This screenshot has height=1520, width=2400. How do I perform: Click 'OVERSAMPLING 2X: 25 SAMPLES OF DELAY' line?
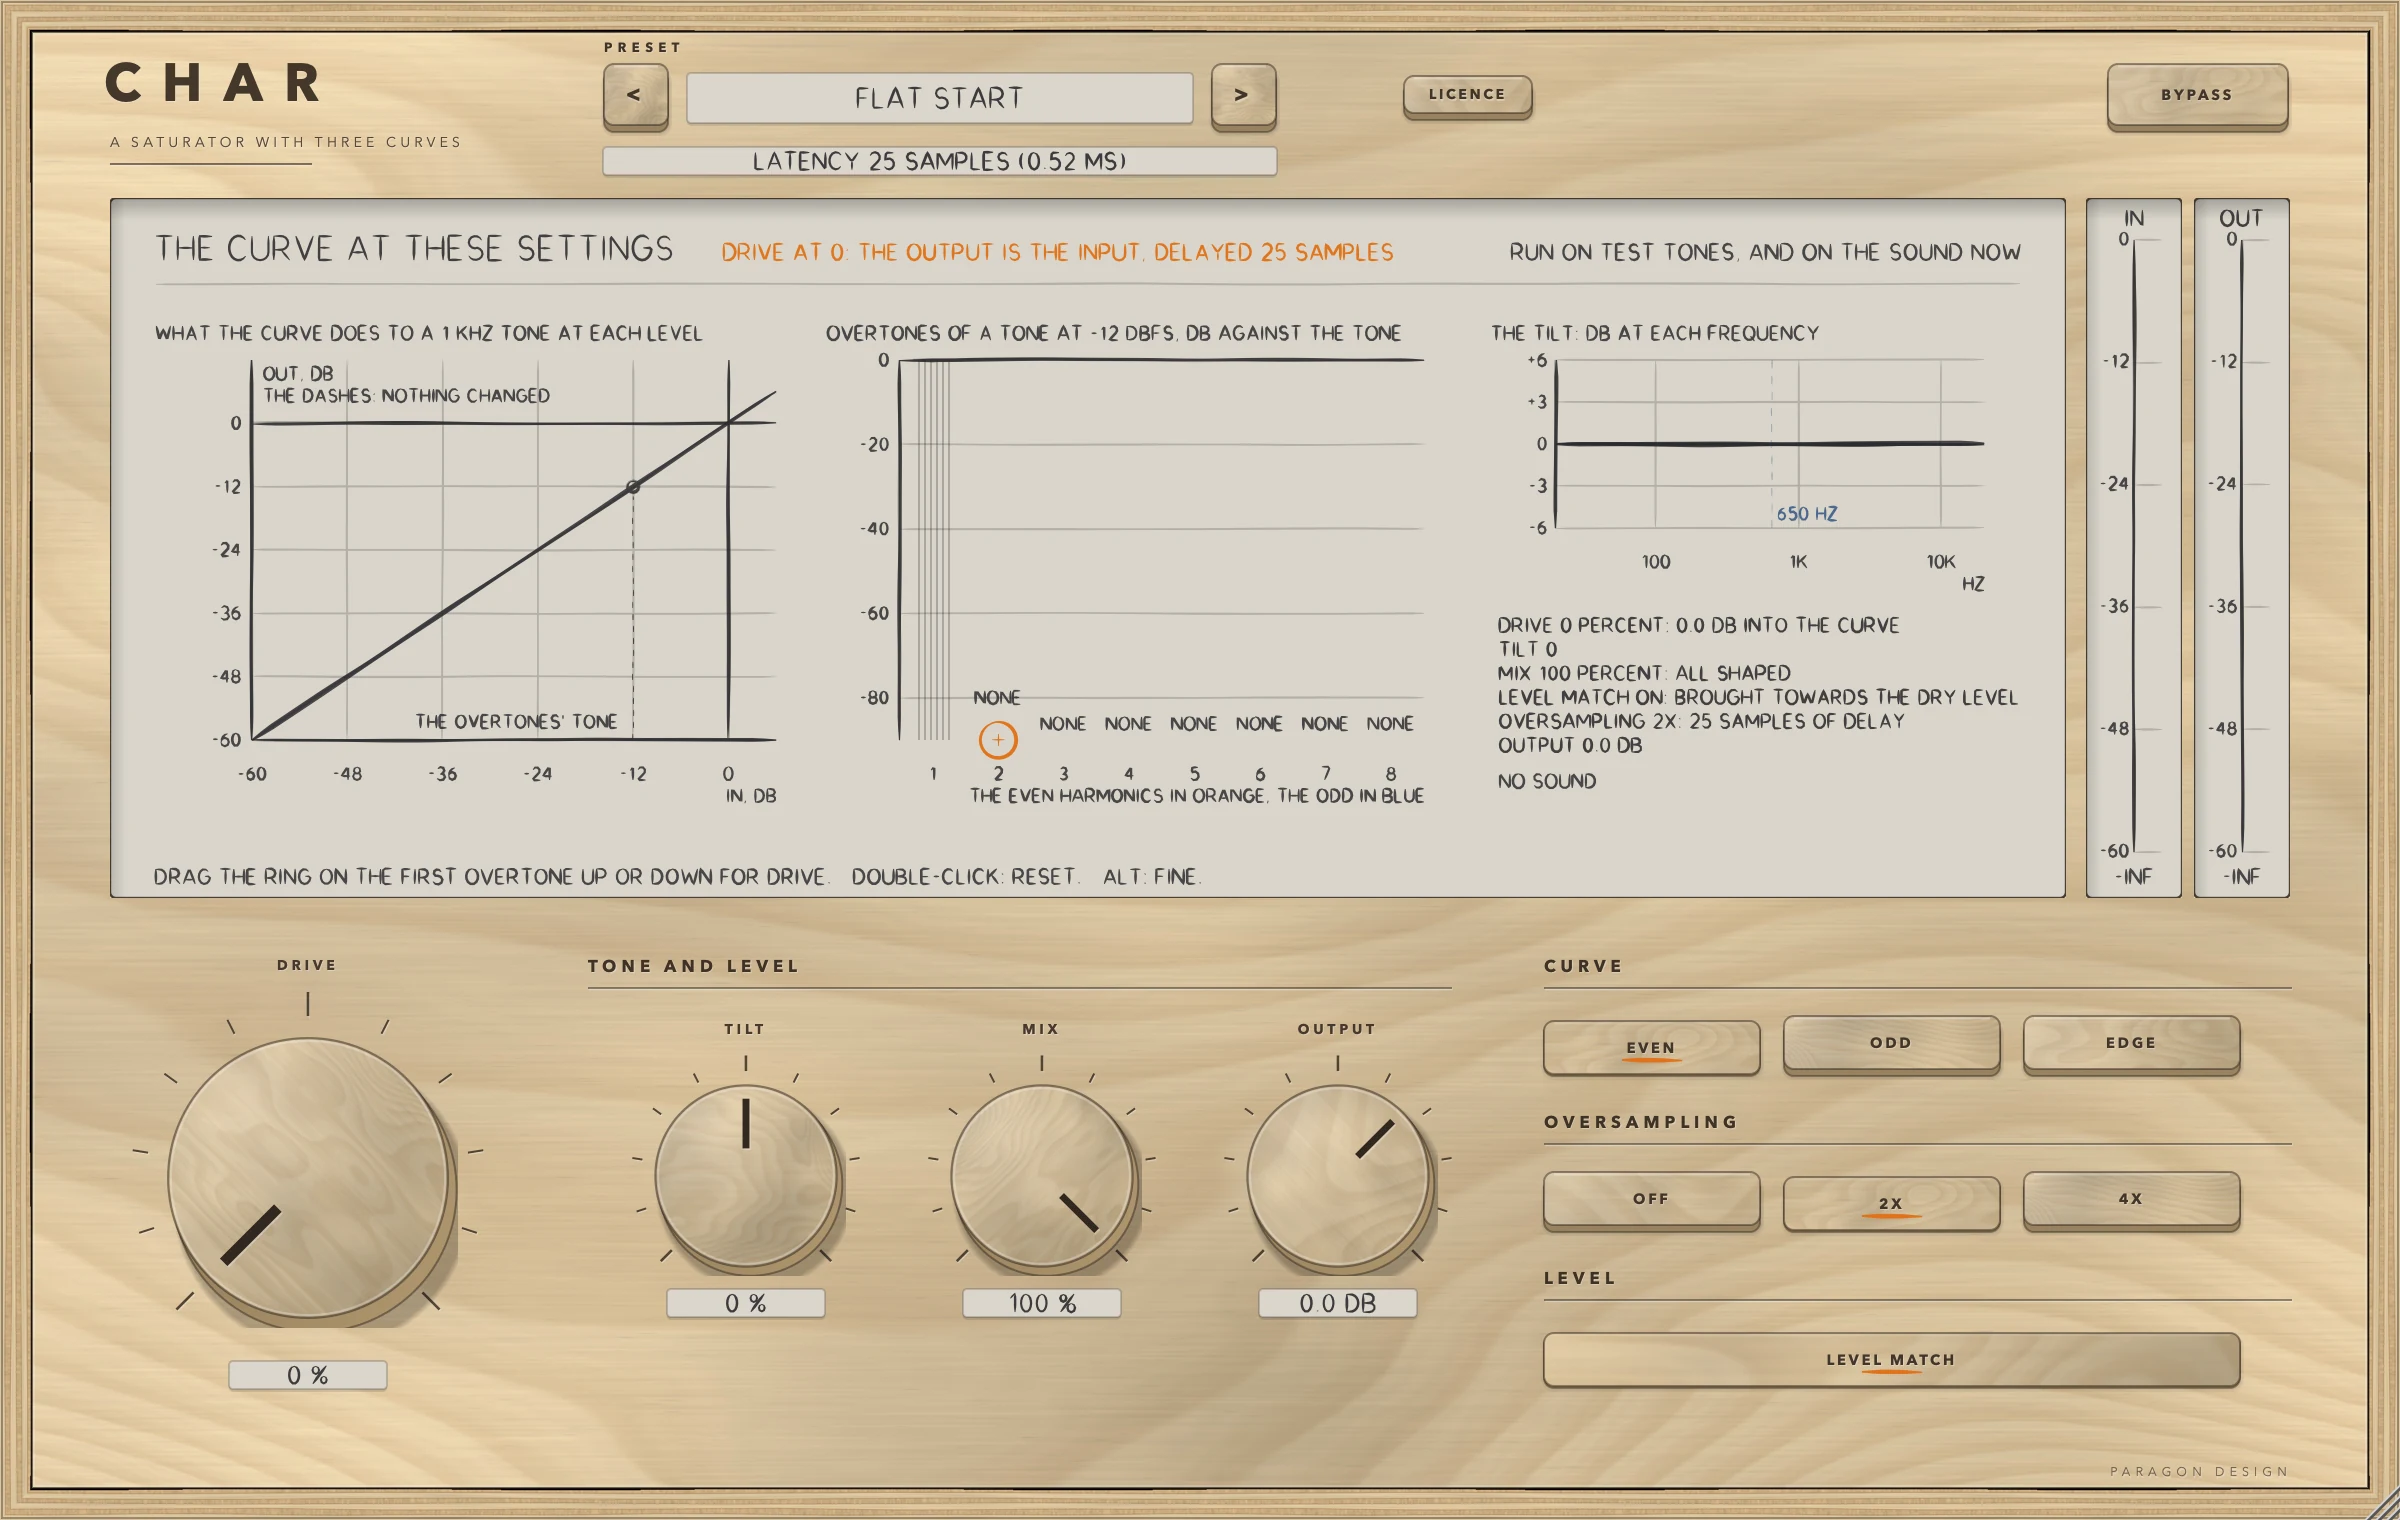[1701, 721]
